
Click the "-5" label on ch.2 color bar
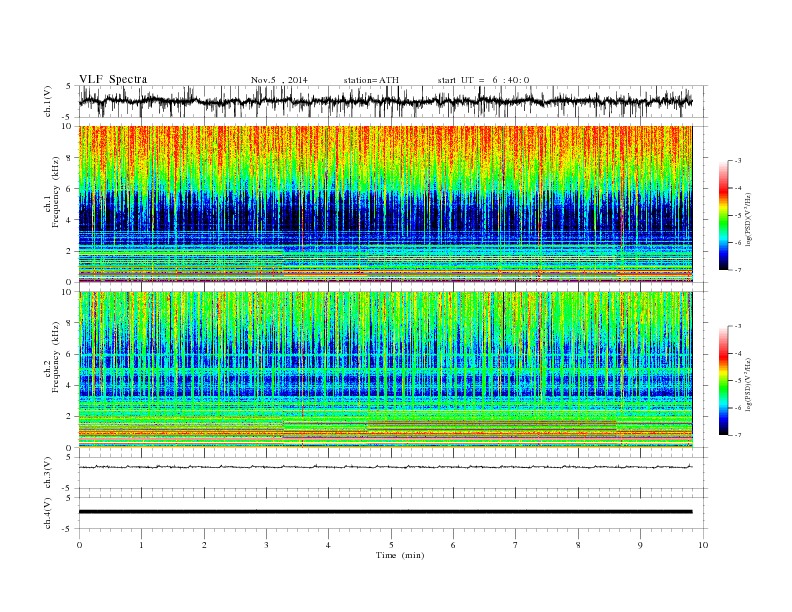(737, 381)
